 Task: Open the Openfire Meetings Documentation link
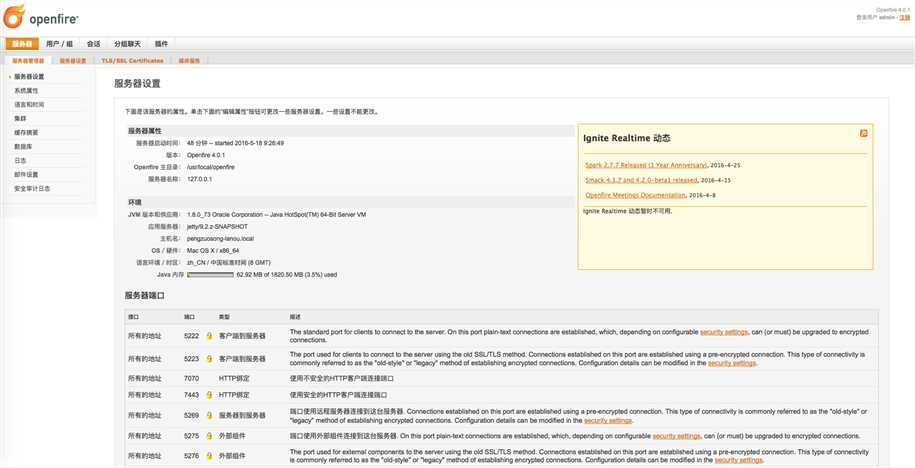tap(635, 195)
